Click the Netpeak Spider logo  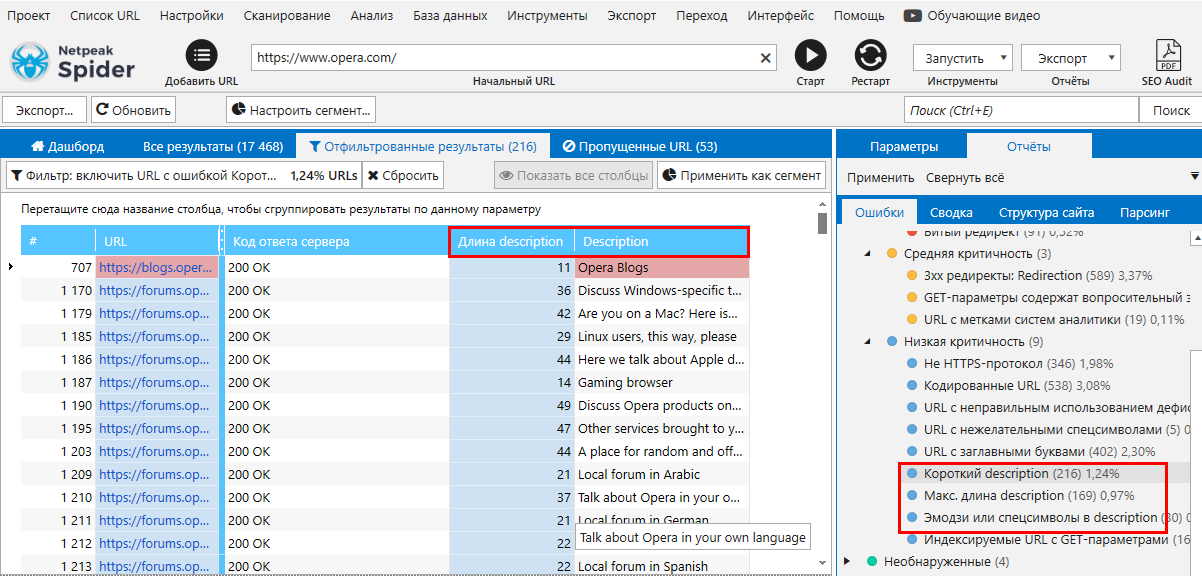[x=72, y=61]
